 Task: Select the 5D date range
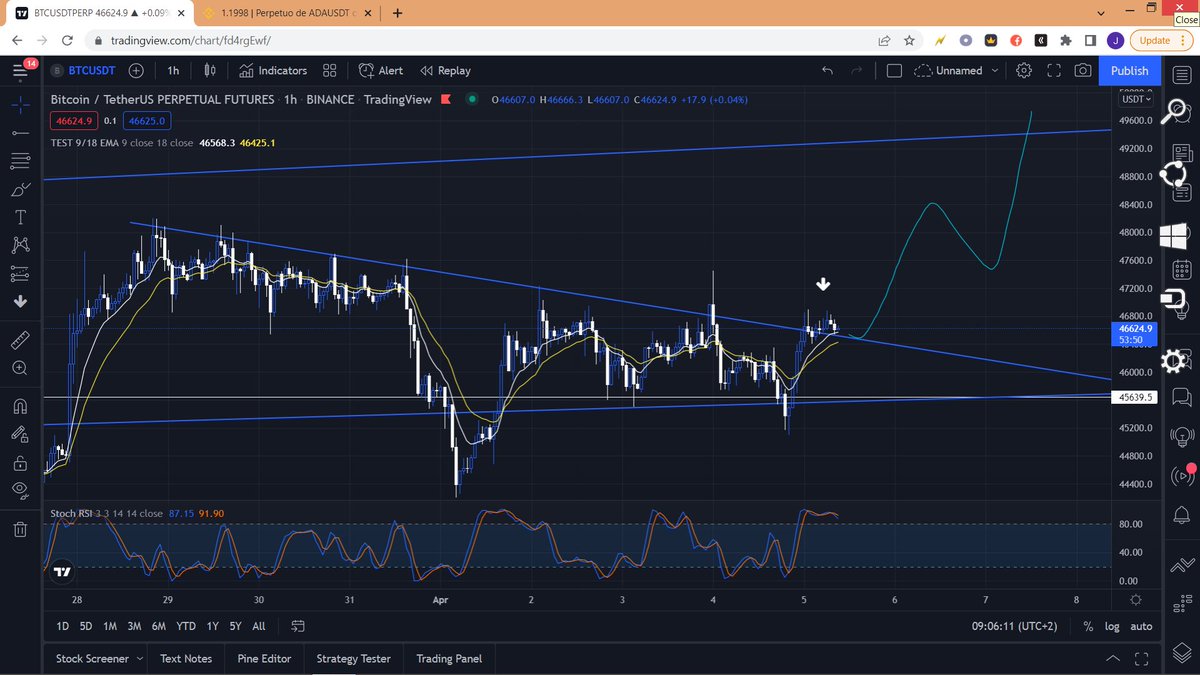pyautogui.click(x=86, y=626)
